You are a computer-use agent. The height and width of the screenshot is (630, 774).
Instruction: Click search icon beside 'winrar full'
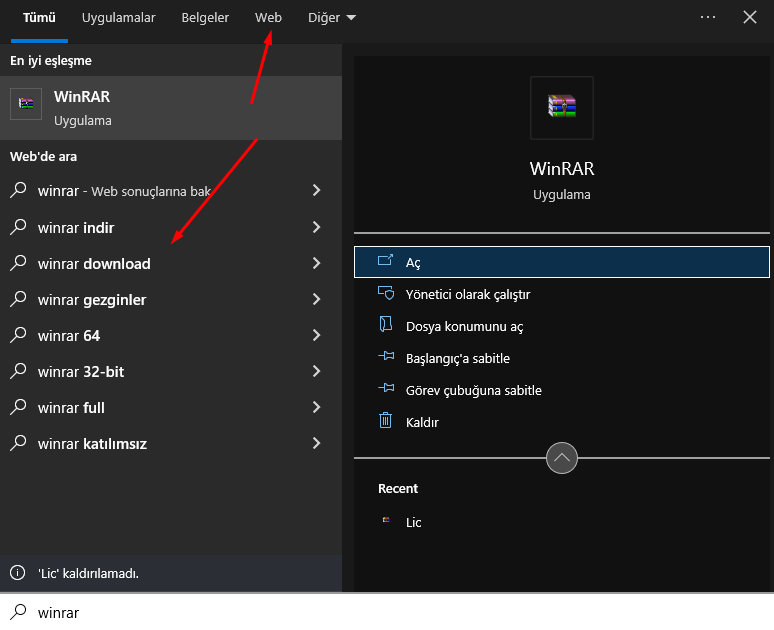[x=18, y=407]
